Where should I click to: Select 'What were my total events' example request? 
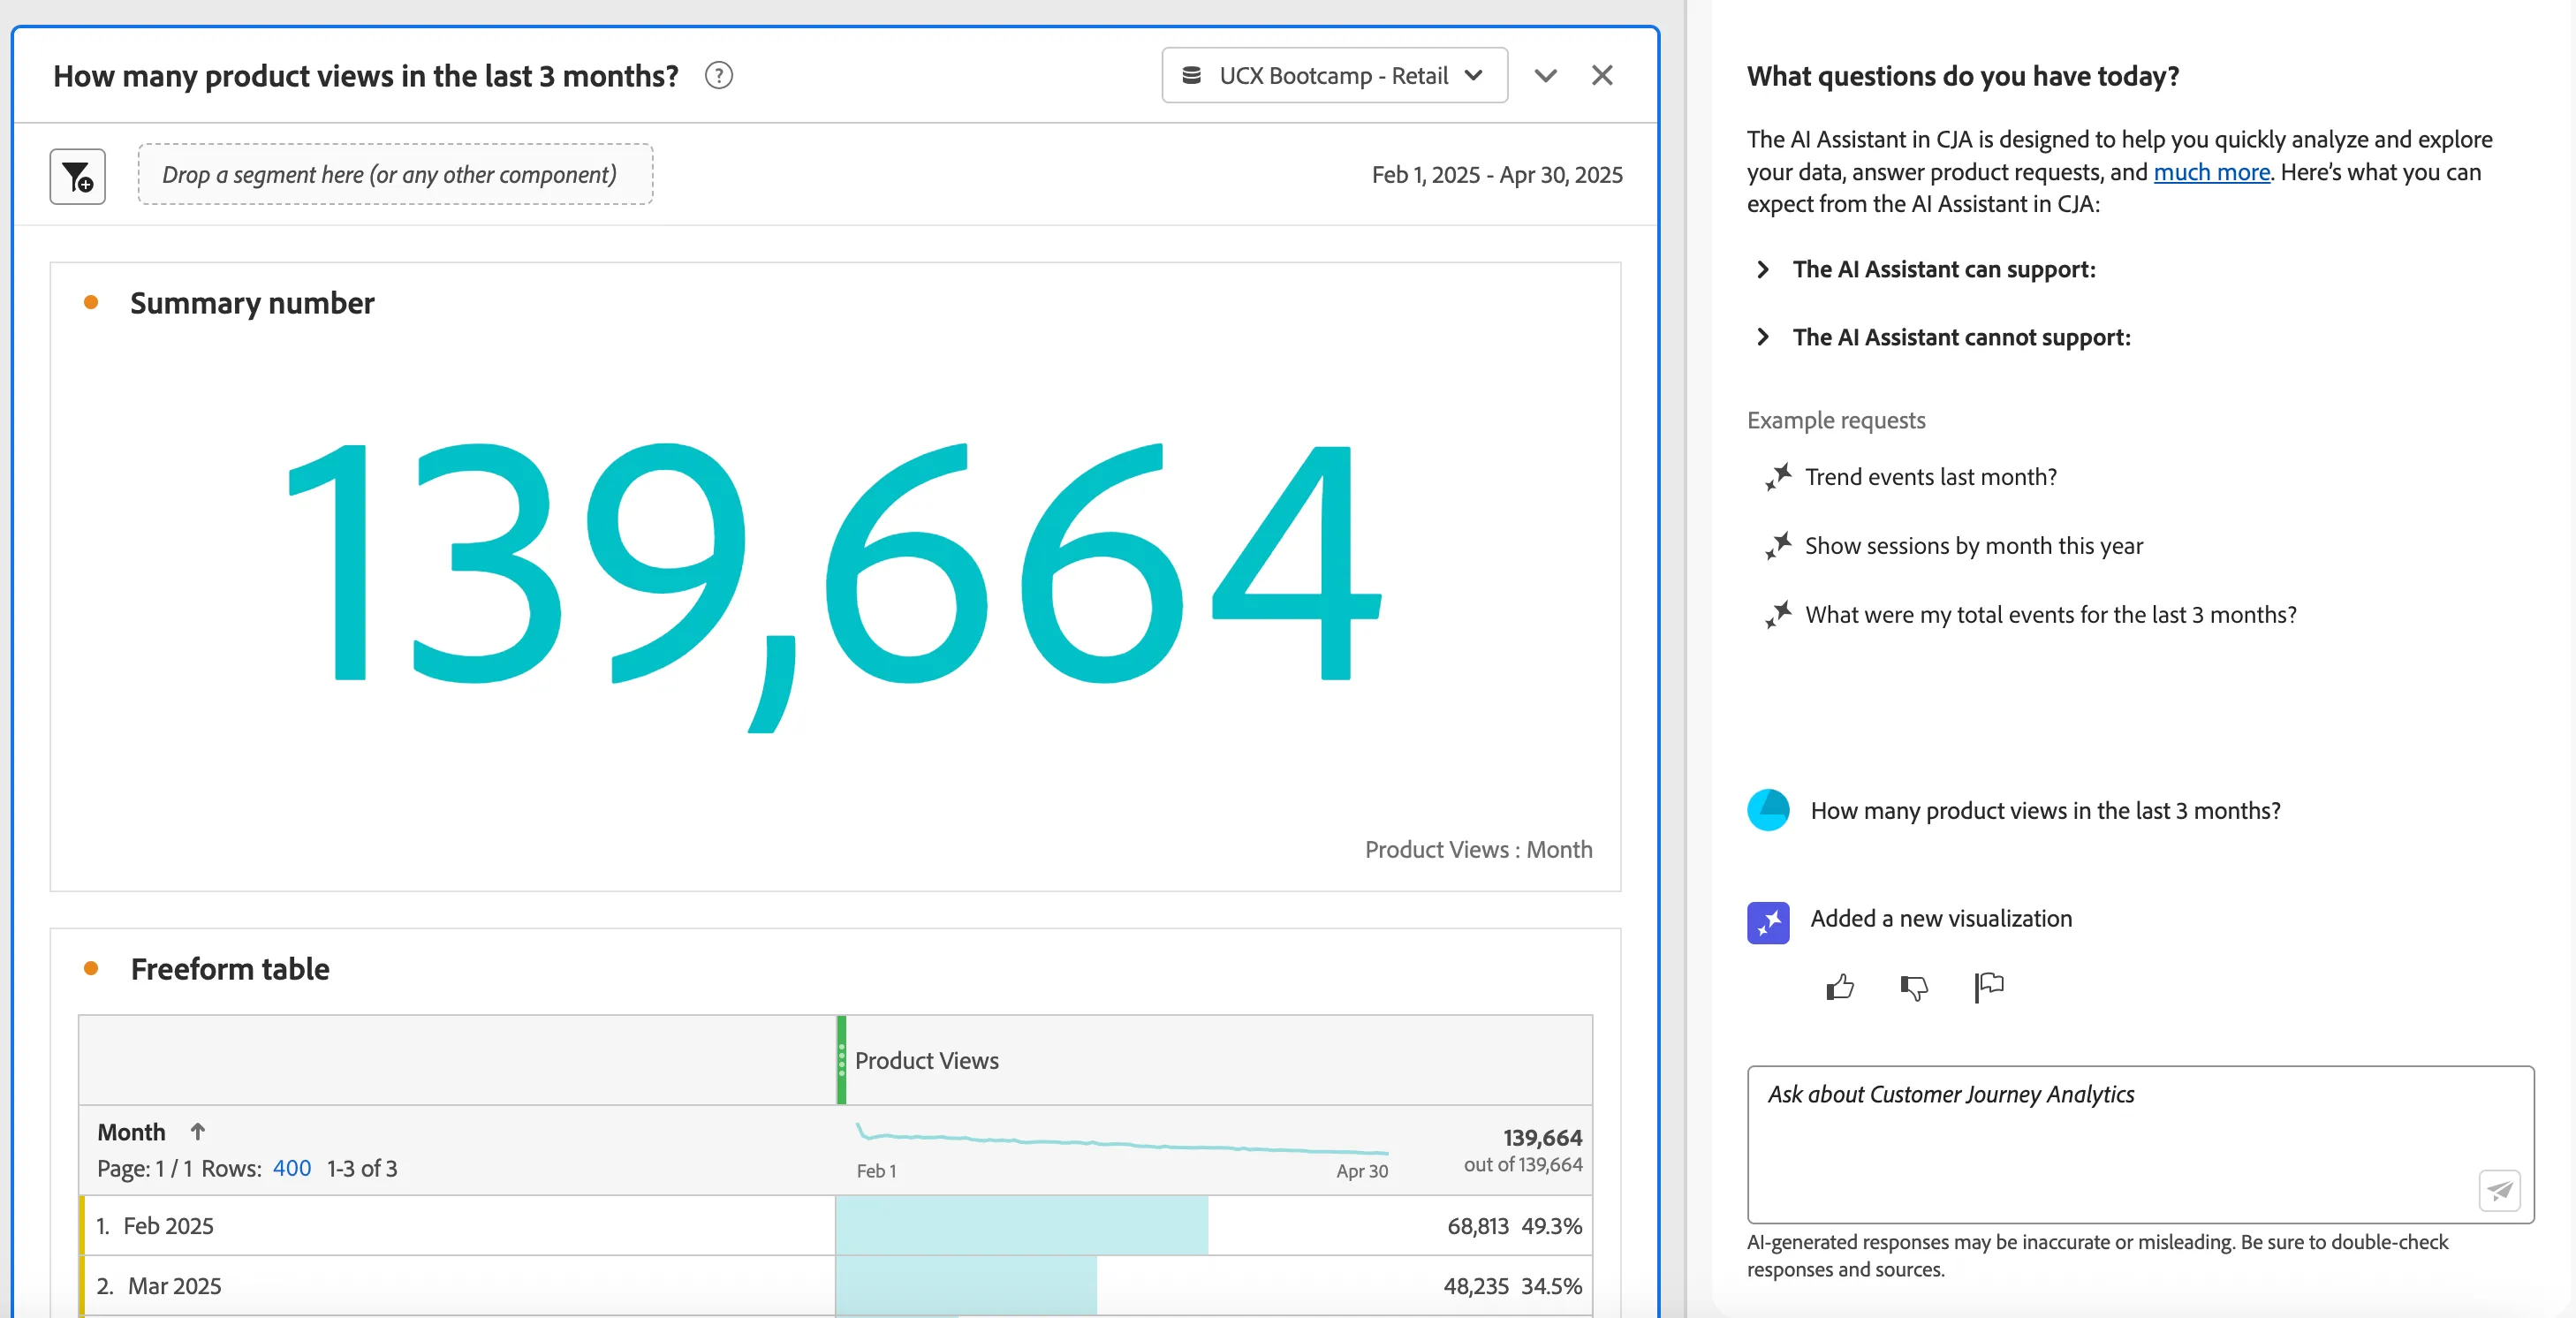point(2050,614)
